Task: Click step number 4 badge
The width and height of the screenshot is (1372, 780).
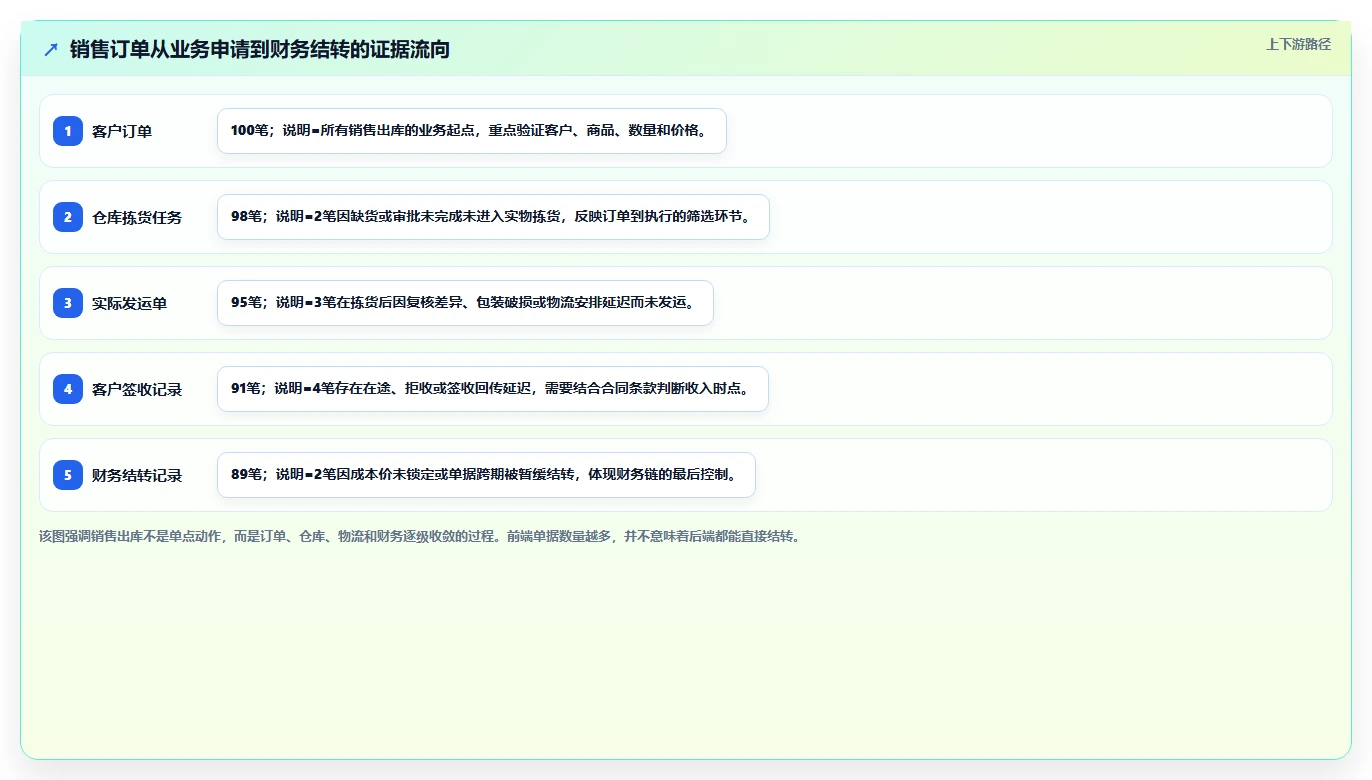Action: click(68, 389)
